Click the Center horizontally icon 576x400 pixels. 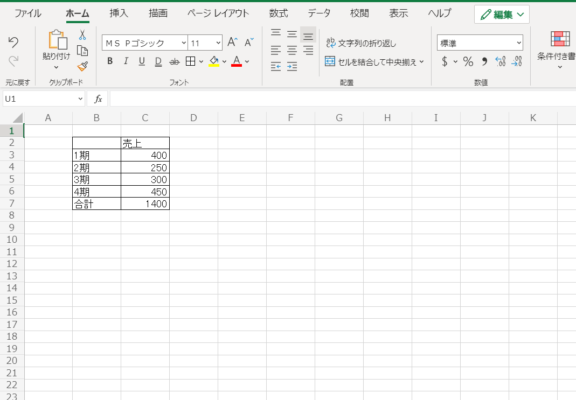(x=292, y=50)
